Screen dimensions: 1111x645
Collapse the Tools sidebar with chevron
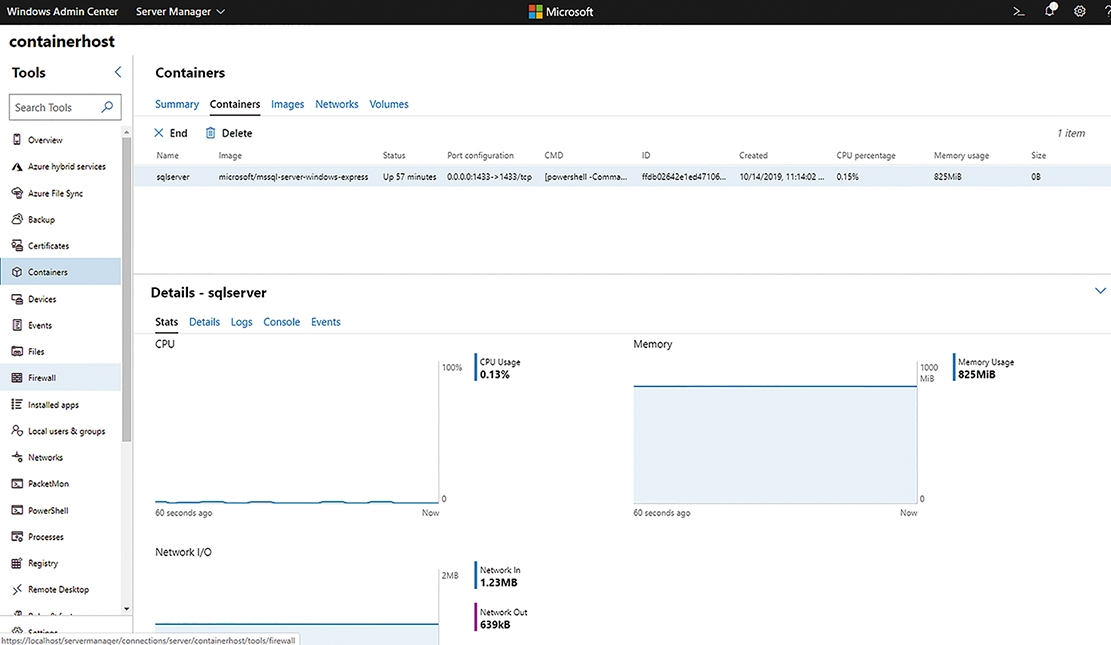coord(118,72)
